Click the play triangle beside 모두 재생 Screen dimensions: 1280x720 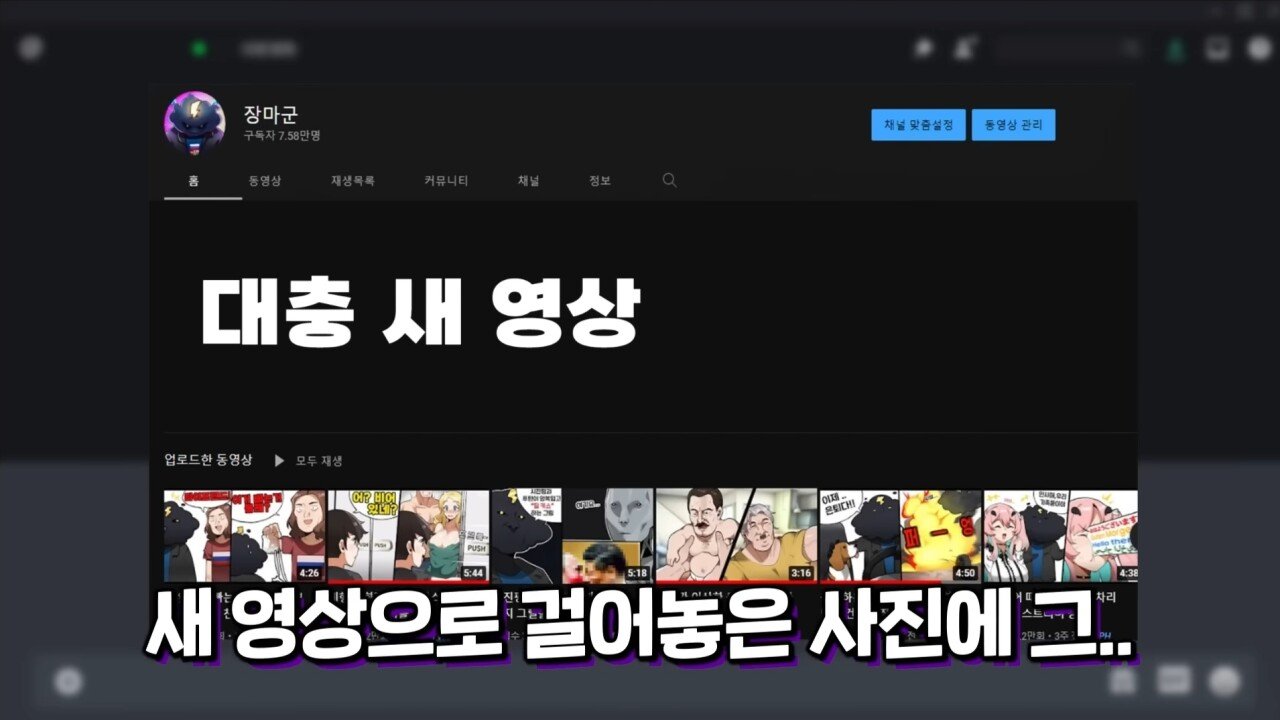pos(280,461)
